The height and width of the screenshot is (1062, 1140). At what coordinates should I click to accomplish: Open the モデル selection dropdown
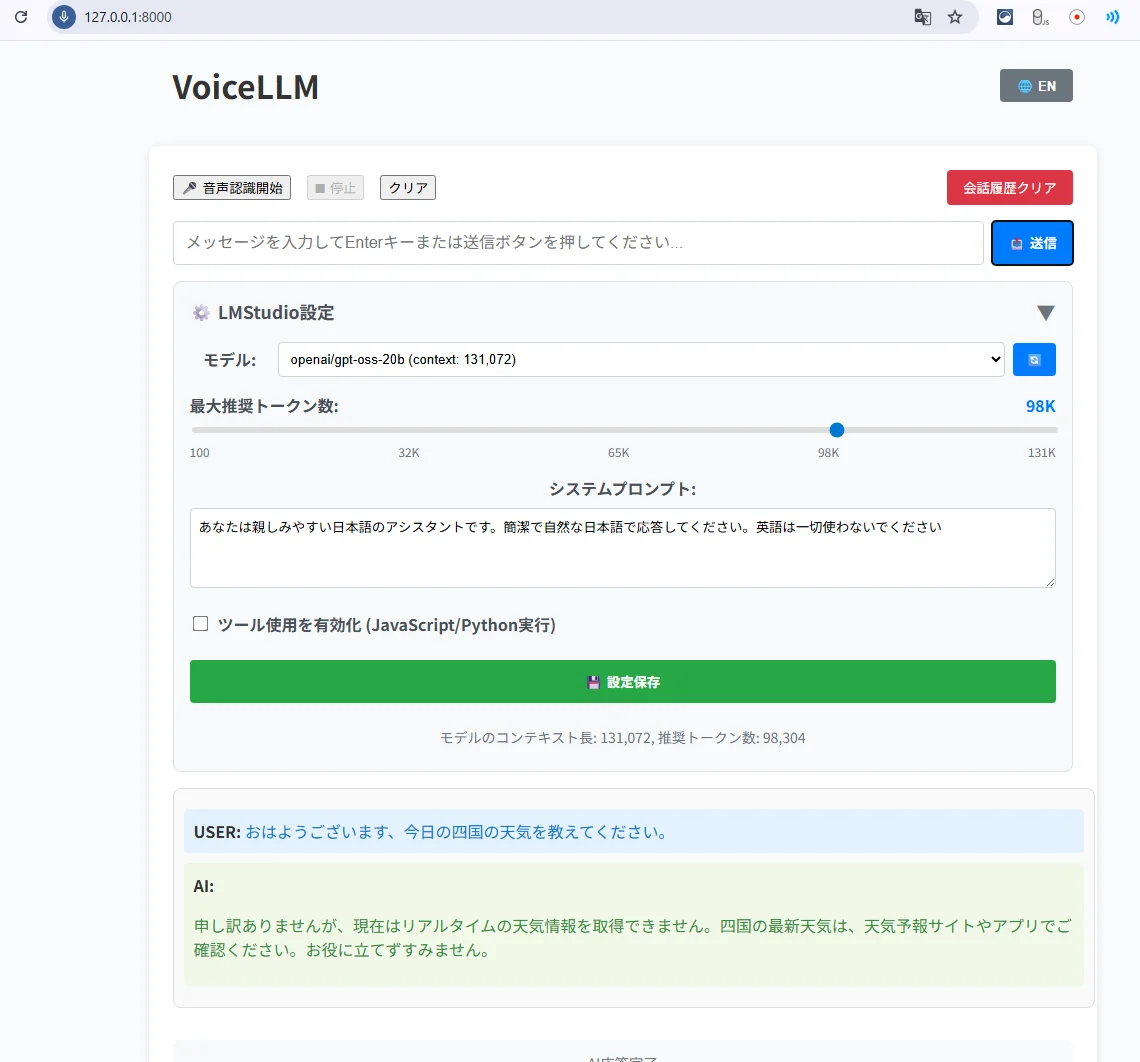pos(641,360)
